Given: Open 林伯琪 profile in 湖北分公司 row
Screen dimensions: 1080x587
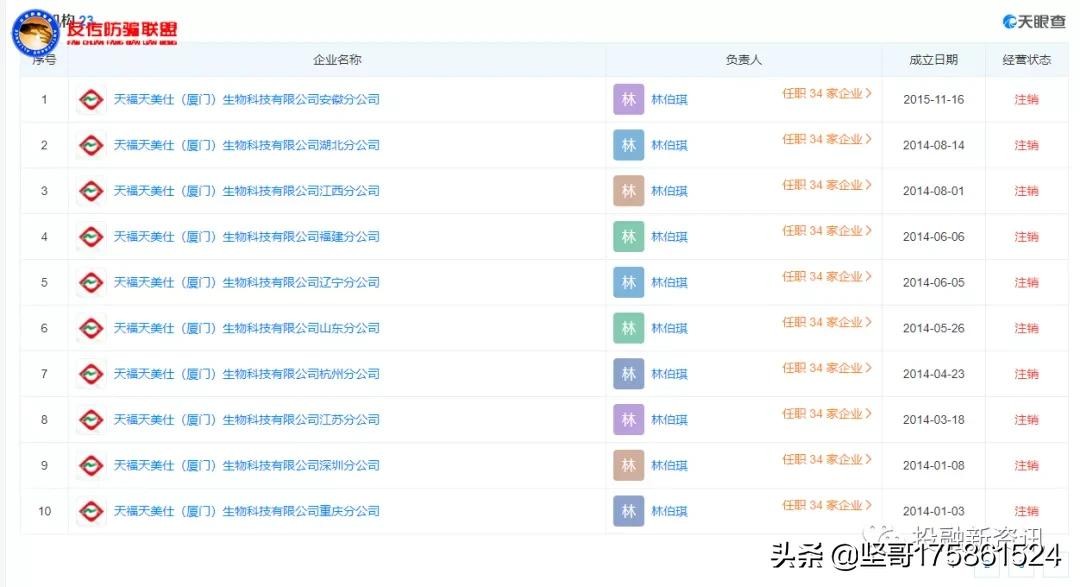Looking at the screenshot, I should (669, 146).
